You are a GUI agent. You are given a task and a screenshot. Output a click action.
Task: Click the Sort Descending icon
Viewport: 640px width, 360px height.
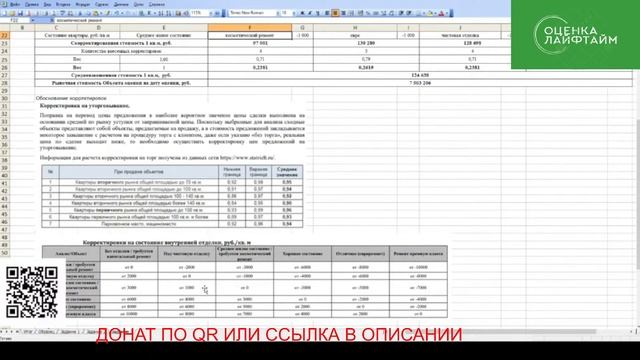[x=168, y=13]
